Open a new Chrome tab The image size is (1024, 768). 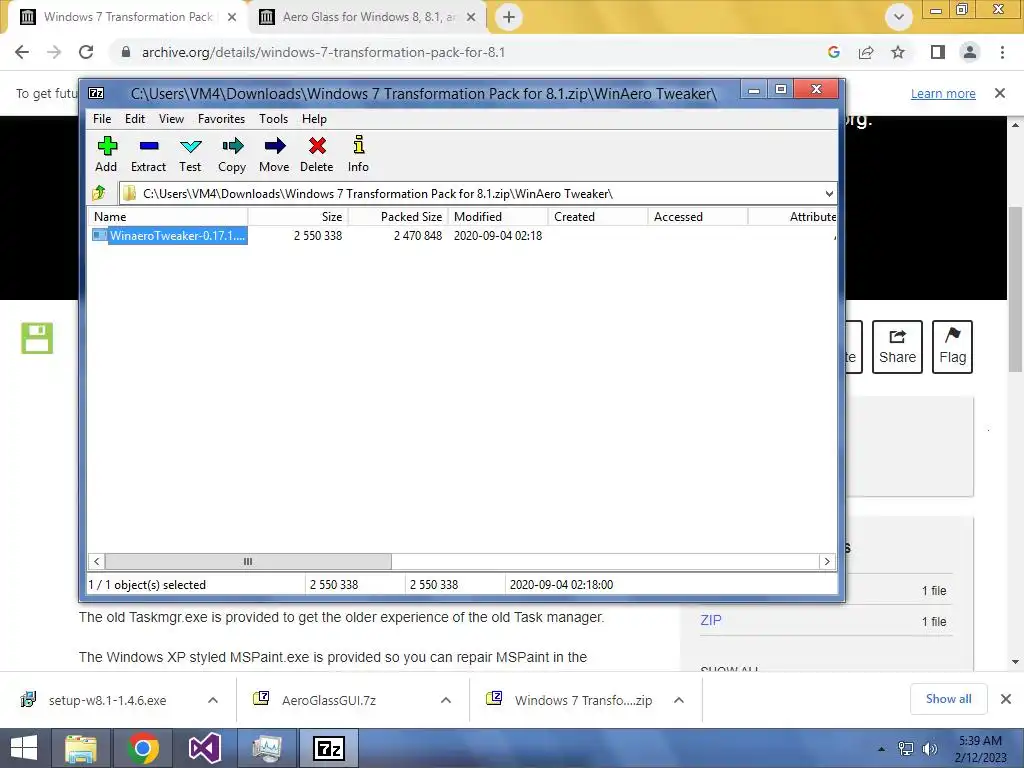coord(509,18)
